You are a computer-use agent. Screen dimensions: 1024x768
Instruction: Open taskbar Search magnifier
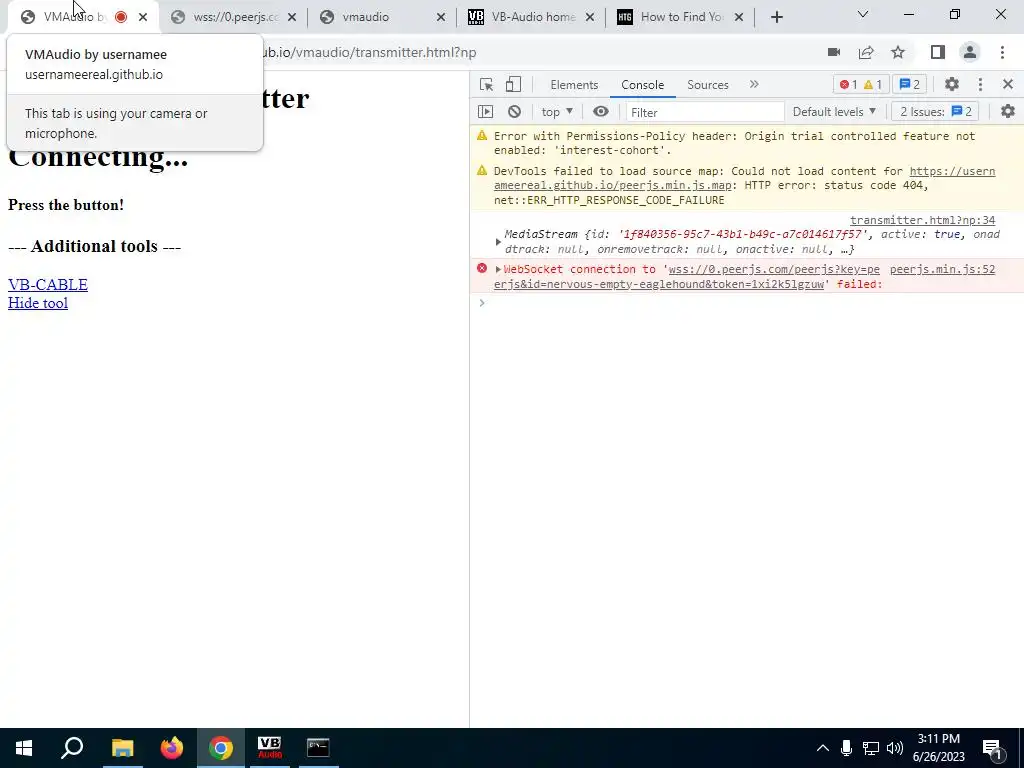72,748
